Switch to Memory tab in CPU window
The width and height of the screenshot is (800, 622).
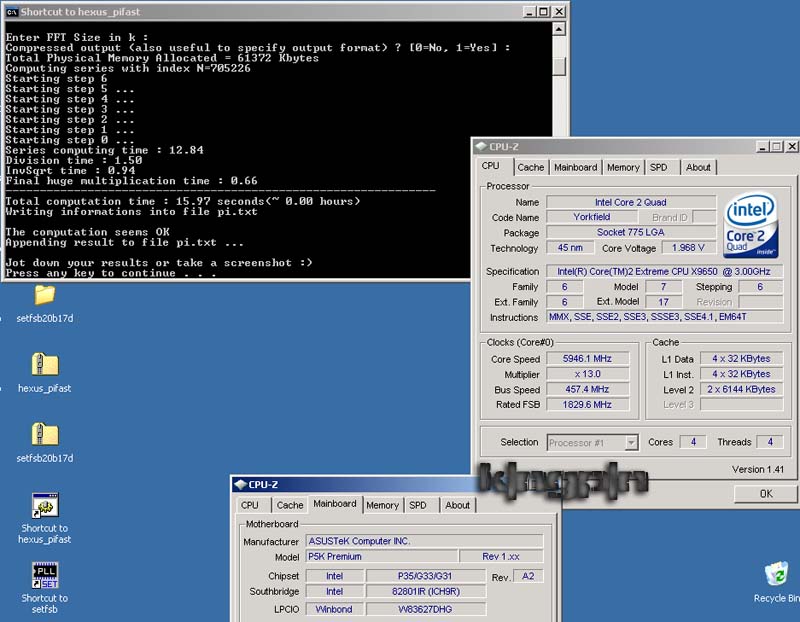click(x=623, y=167)
